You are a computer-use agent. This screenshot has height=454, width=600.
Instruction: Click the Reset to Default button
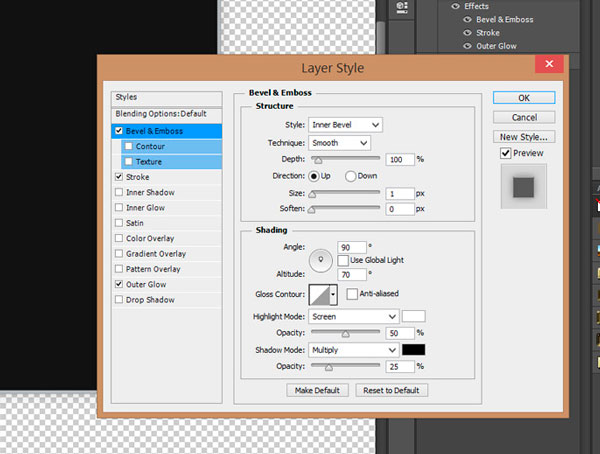[x=391, y=390]
